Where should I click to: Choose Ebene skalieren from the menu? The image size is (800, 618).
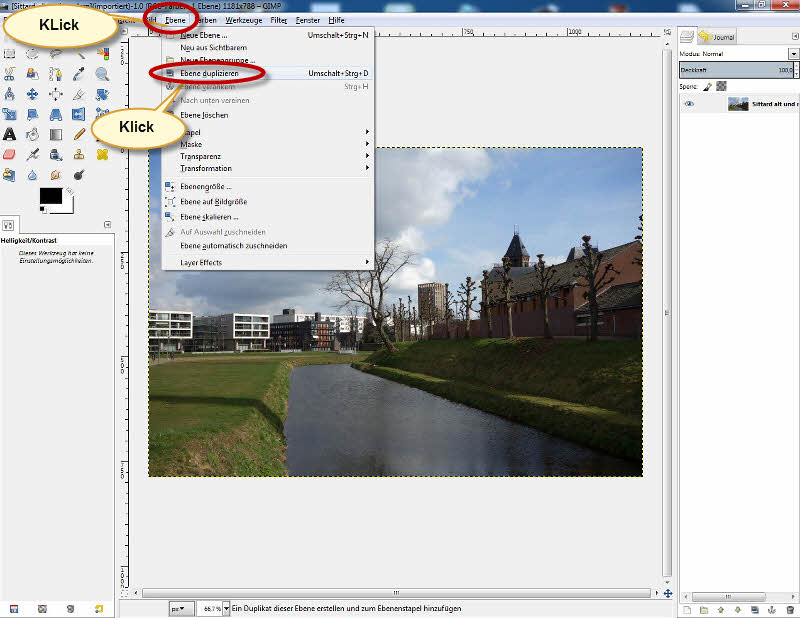pos(209,216)
